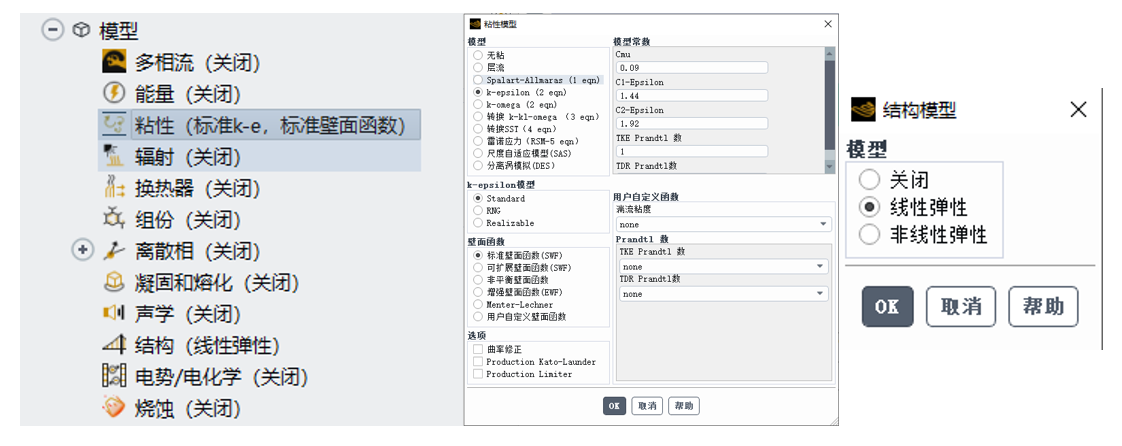The image size is (1122, 446).
Task: Click the Multiphase (多相流) model icon
Action: (114, 62)
